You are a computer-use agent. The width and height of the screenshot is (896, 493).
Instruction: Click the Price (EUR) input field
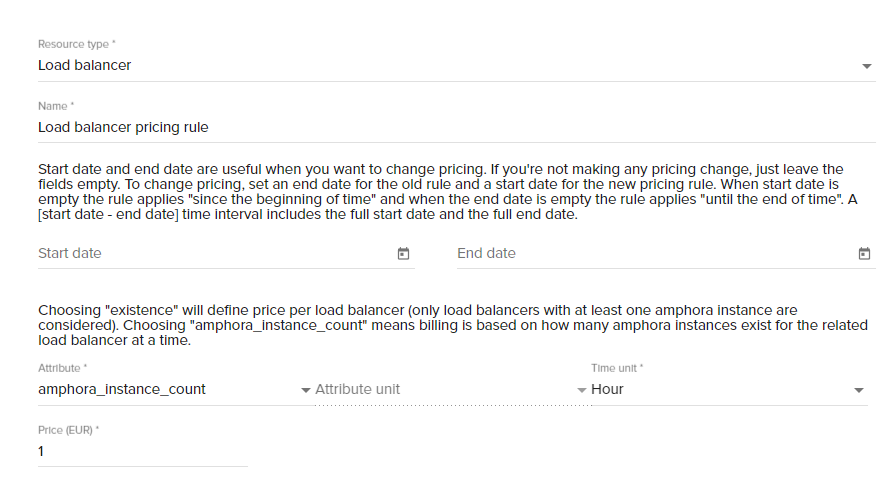pyautogui.click(x=143, y=451)
